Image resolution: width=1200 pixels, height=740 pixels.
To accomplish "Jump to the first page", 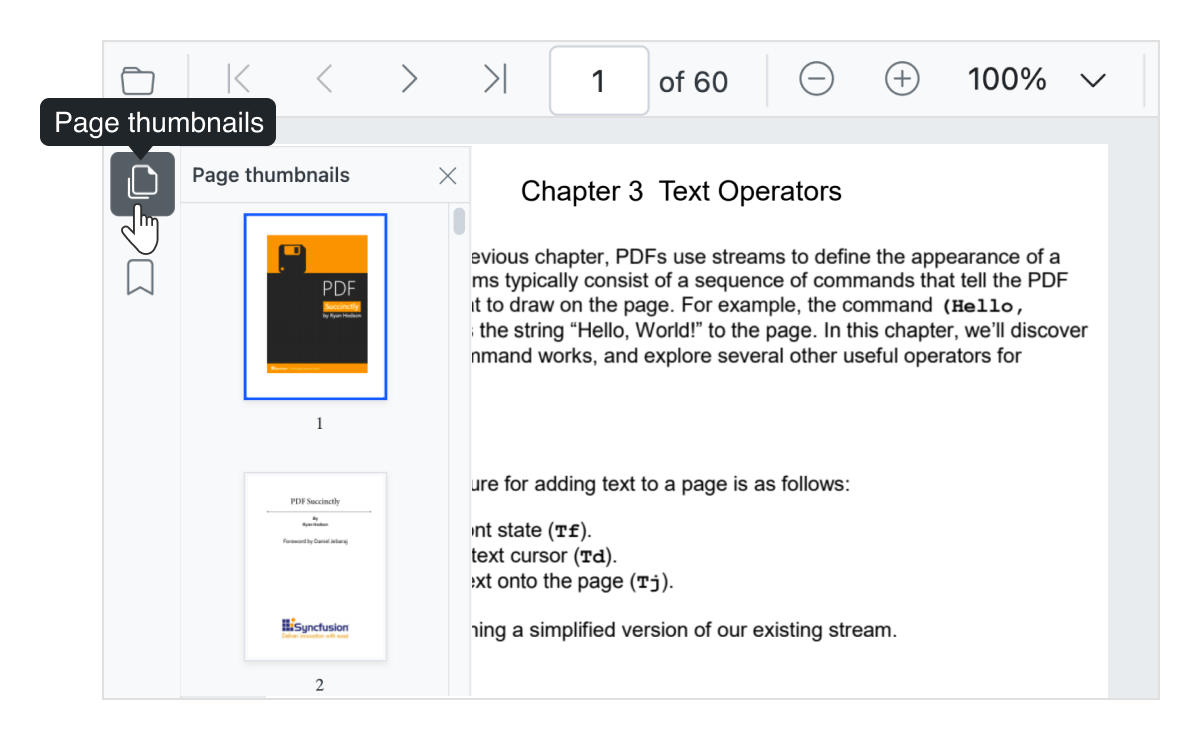I will [x=238, y=79].
